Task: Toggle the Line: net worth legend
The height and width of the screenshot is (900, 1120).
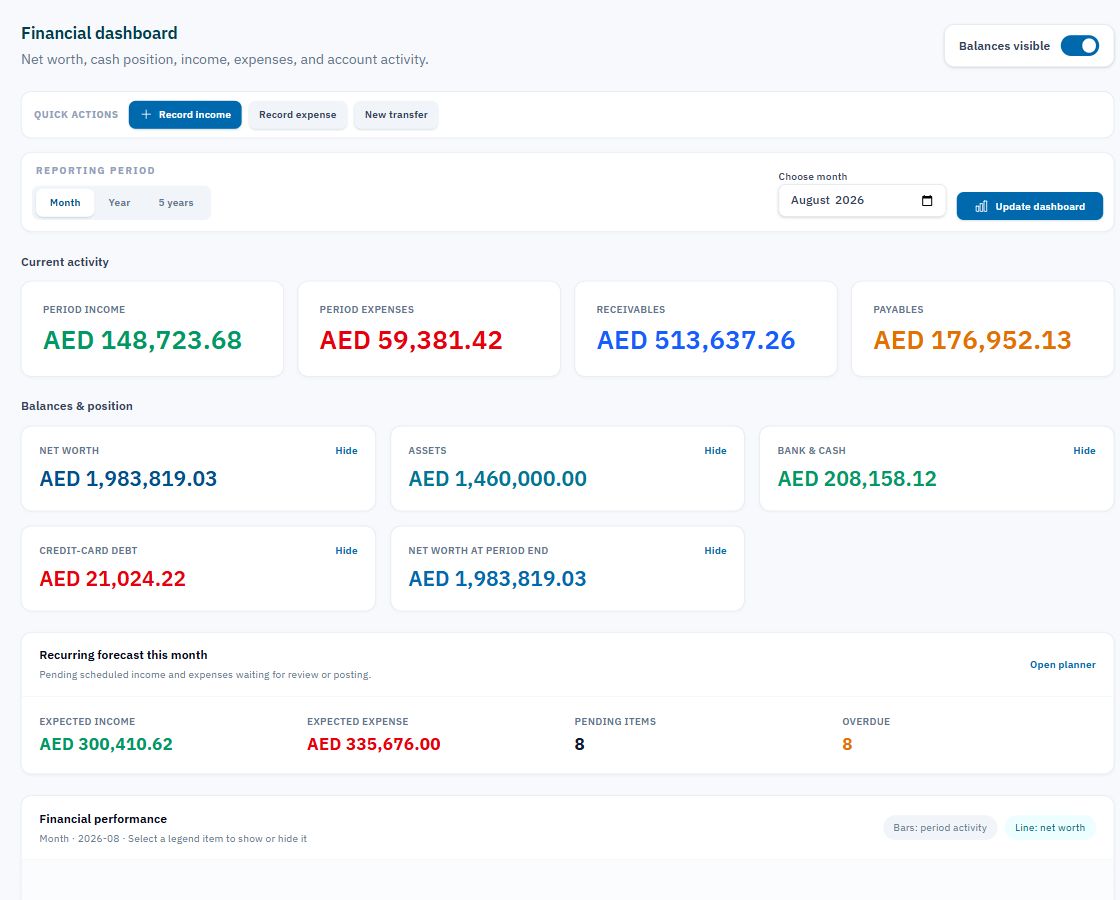Action: point(1049,828)
